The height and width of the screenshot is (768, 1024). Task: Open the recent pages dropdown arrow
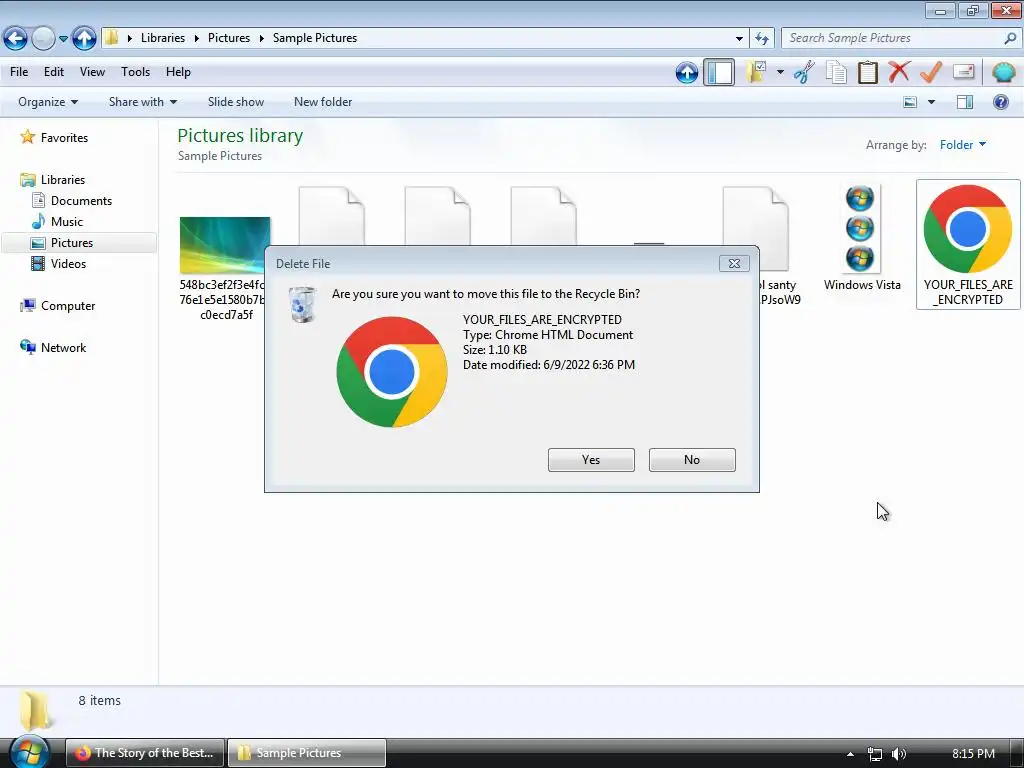coord(63,39)
